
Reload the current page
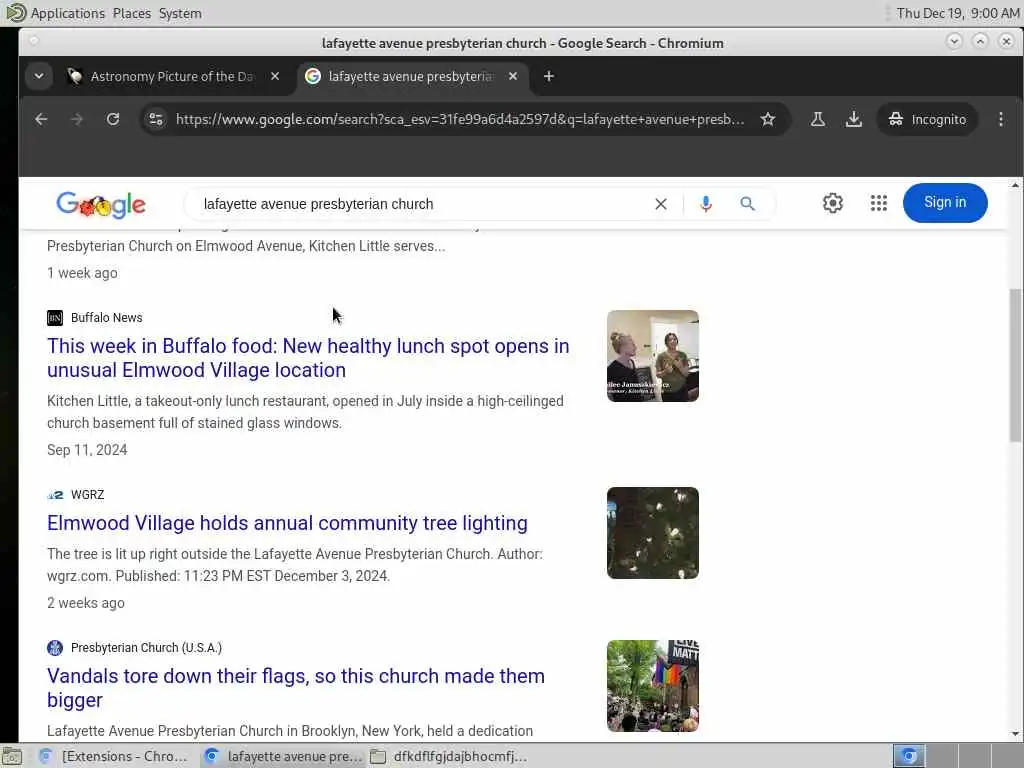[113, 119]
